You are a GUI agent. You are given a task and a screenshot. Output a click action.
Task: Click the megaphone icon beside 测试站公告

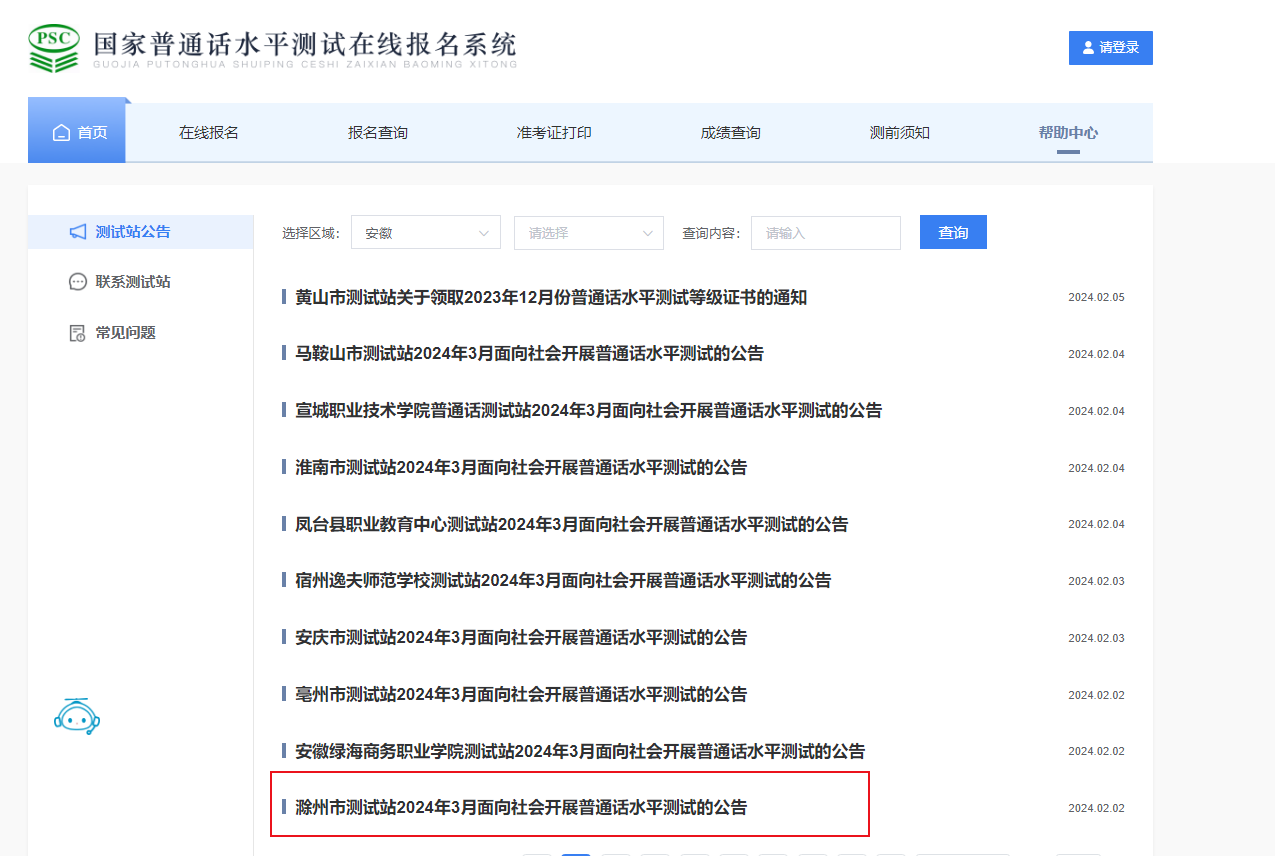coord(78,232)
